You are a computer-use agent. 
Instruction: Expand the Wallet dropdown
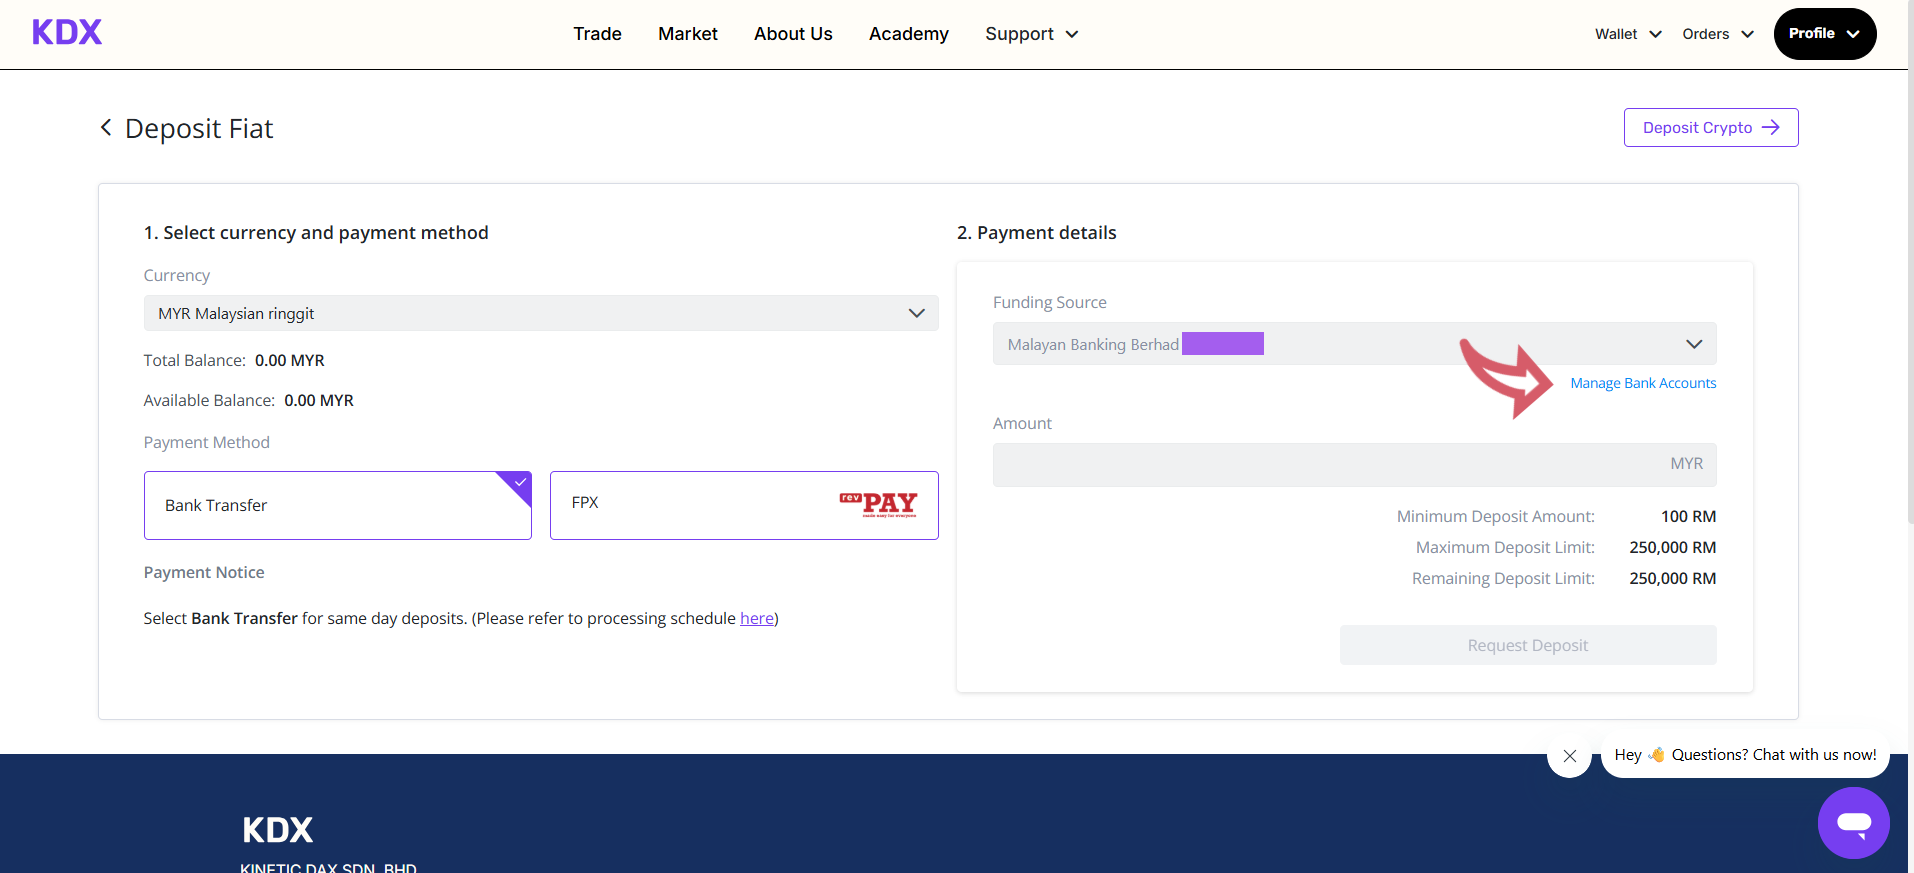1628,34
